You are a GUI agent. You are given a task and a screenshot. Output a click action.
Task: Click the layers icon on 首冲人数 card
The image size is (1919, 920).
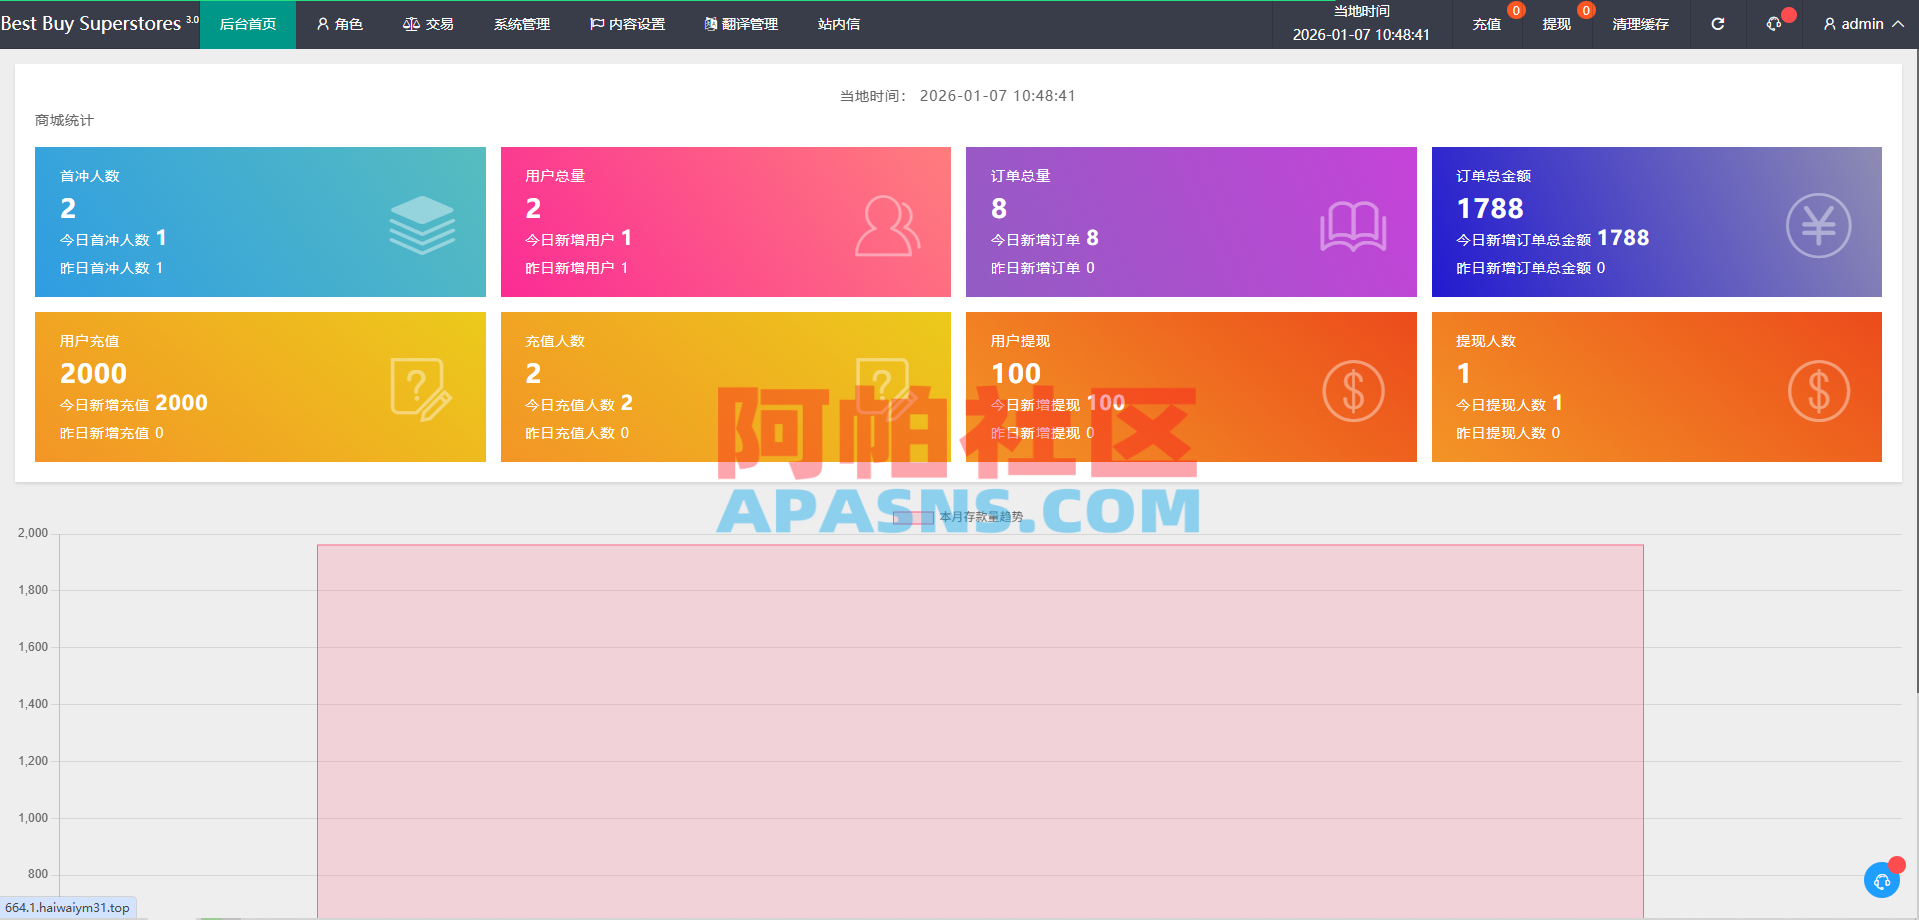422,225
